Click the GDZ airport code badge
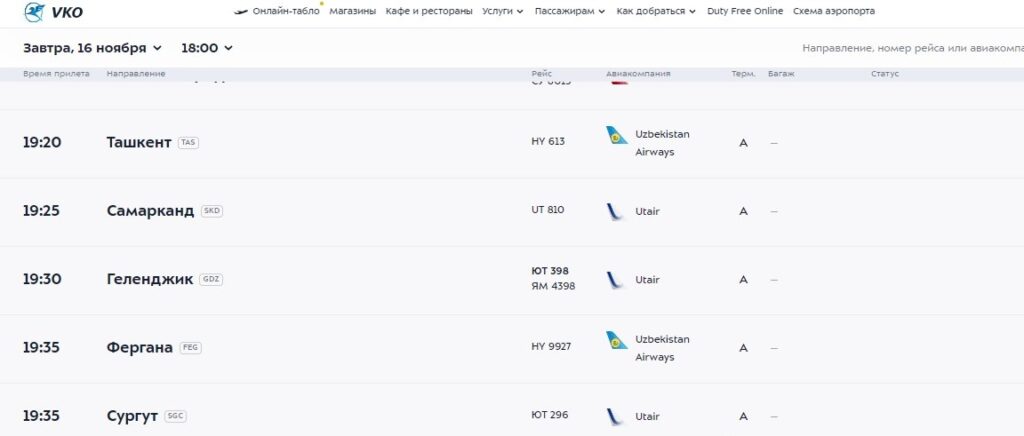Viewport: 1024px width, 436px height. [x=210, y=279]
